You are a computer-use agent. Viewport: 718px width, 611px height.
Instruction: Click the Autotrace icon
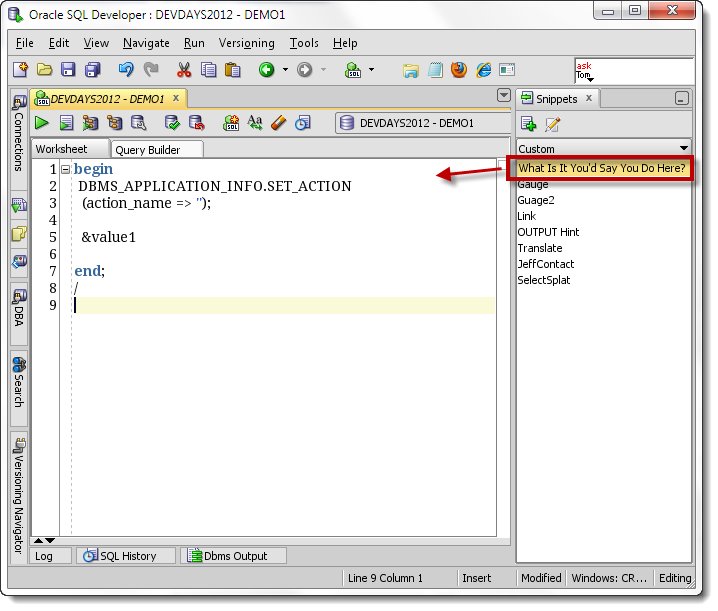pyautogui.click(x=114, y=123)
